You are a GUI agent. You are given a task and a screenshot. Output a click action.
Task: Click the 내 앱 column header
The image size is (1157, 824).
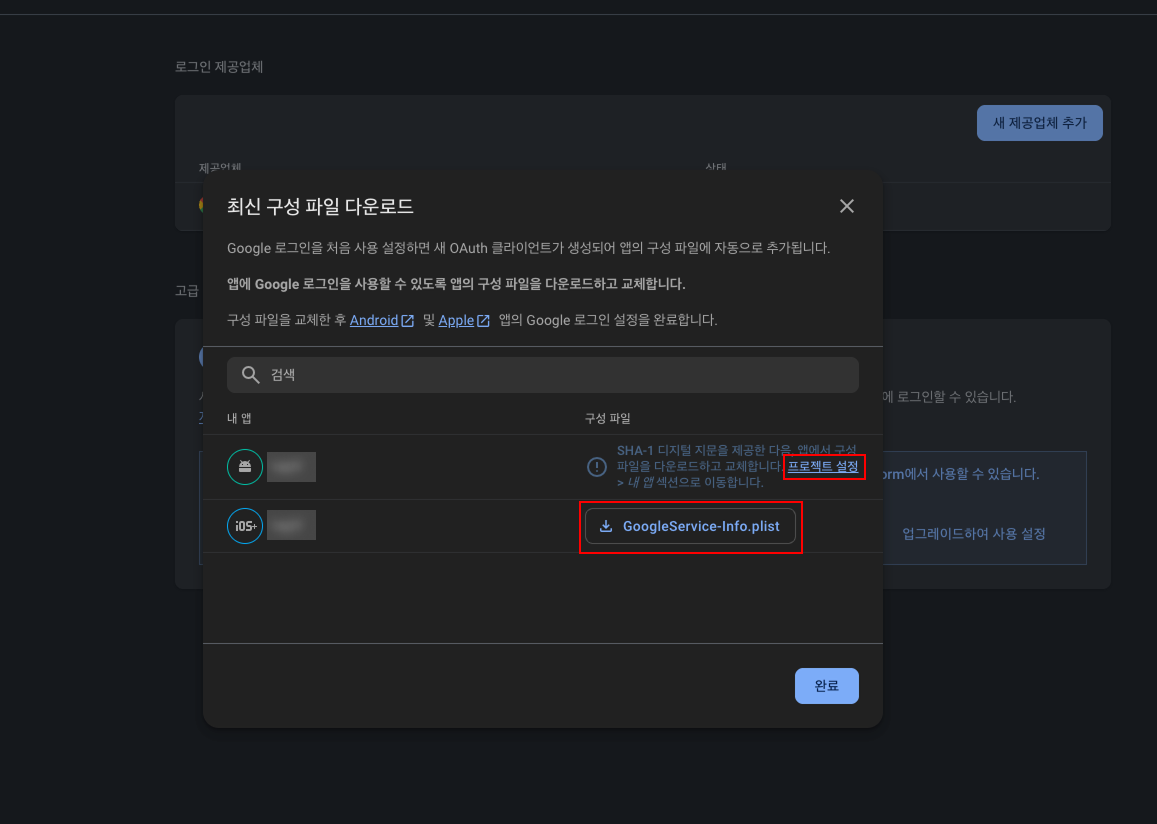pyautogui.click(x=239, y=418)
